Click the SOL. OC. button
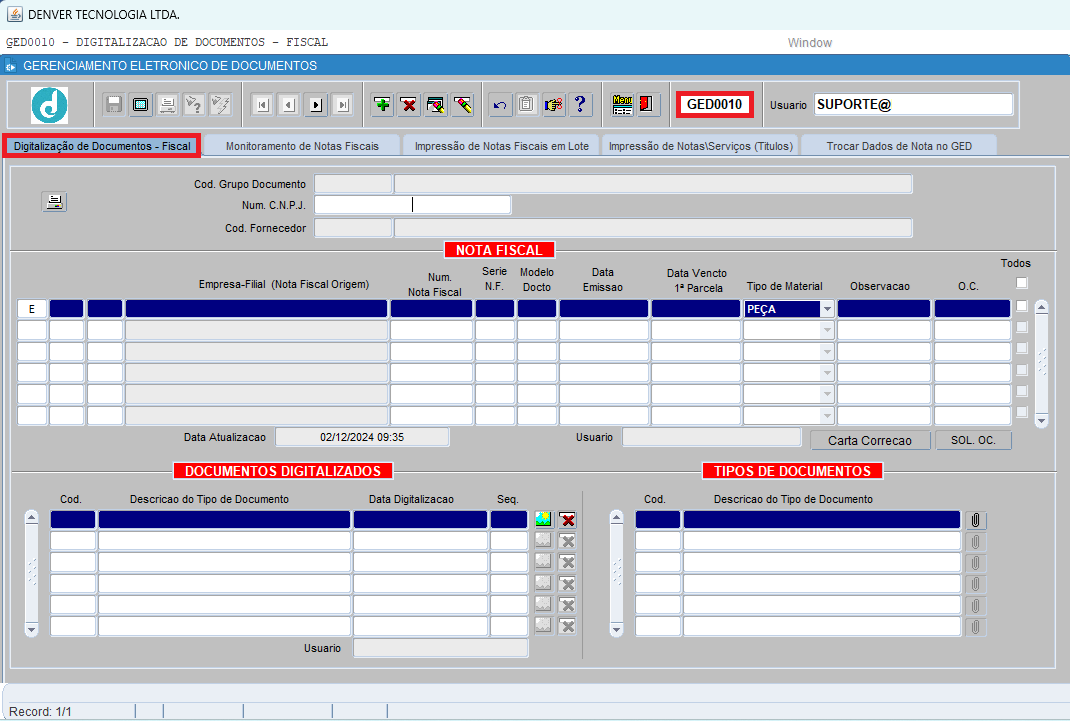The image size is (1070, 721). point(973,441)
